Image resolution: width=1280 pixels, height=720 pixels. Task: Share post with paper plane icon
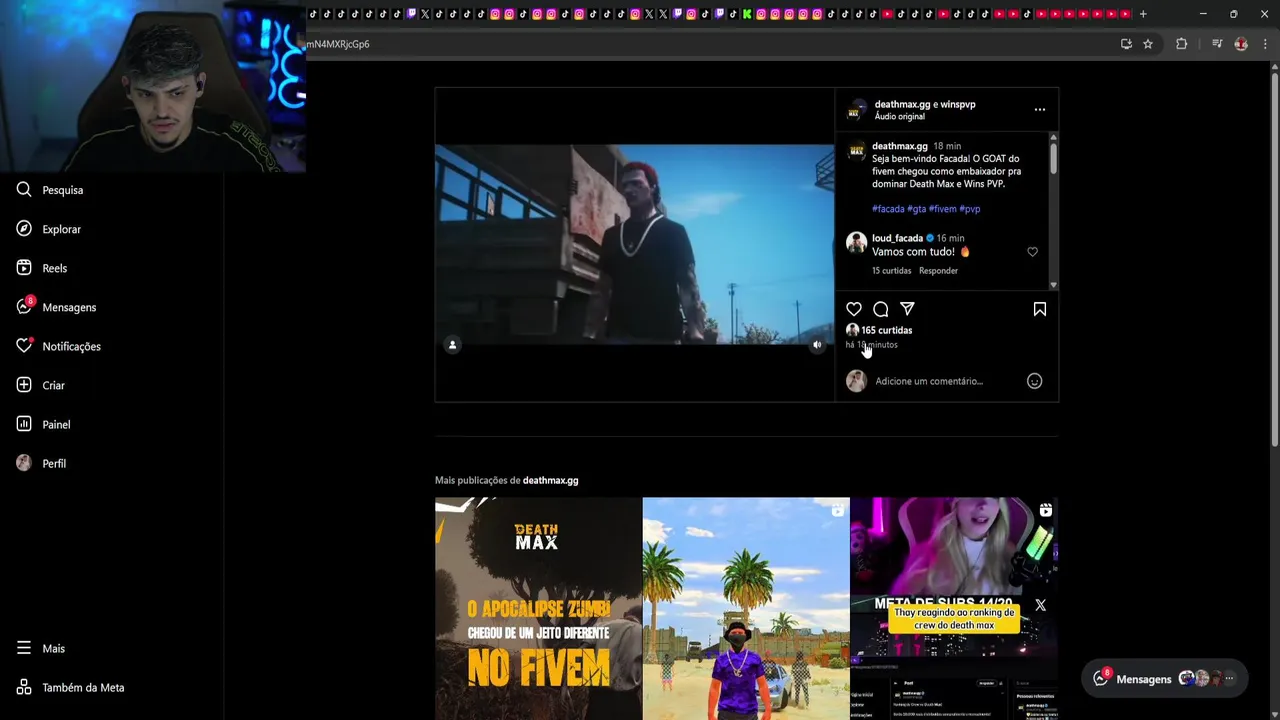907,309
